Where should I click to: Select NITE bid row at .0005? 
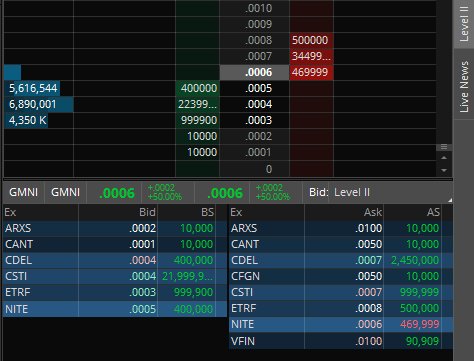click(115, 309)
